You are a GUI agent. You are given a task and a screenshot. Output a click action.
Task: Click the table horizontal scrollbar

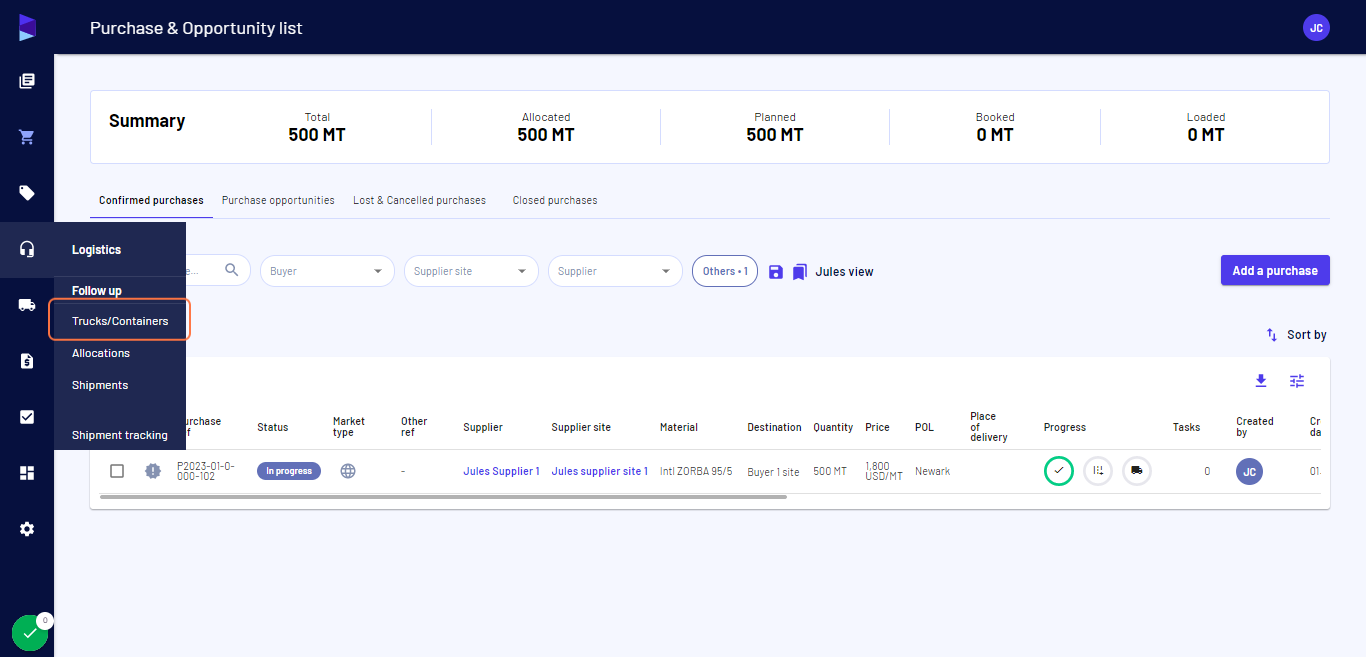(442, 496)
